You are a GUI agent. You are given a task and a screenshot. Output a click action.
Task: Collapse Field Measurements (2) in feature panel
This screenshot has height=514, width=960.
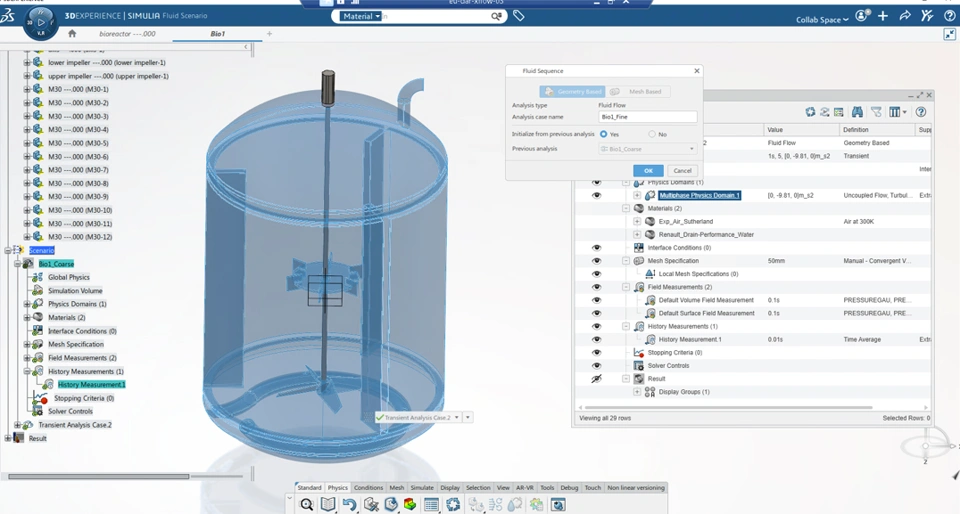(x=626, y=287)
